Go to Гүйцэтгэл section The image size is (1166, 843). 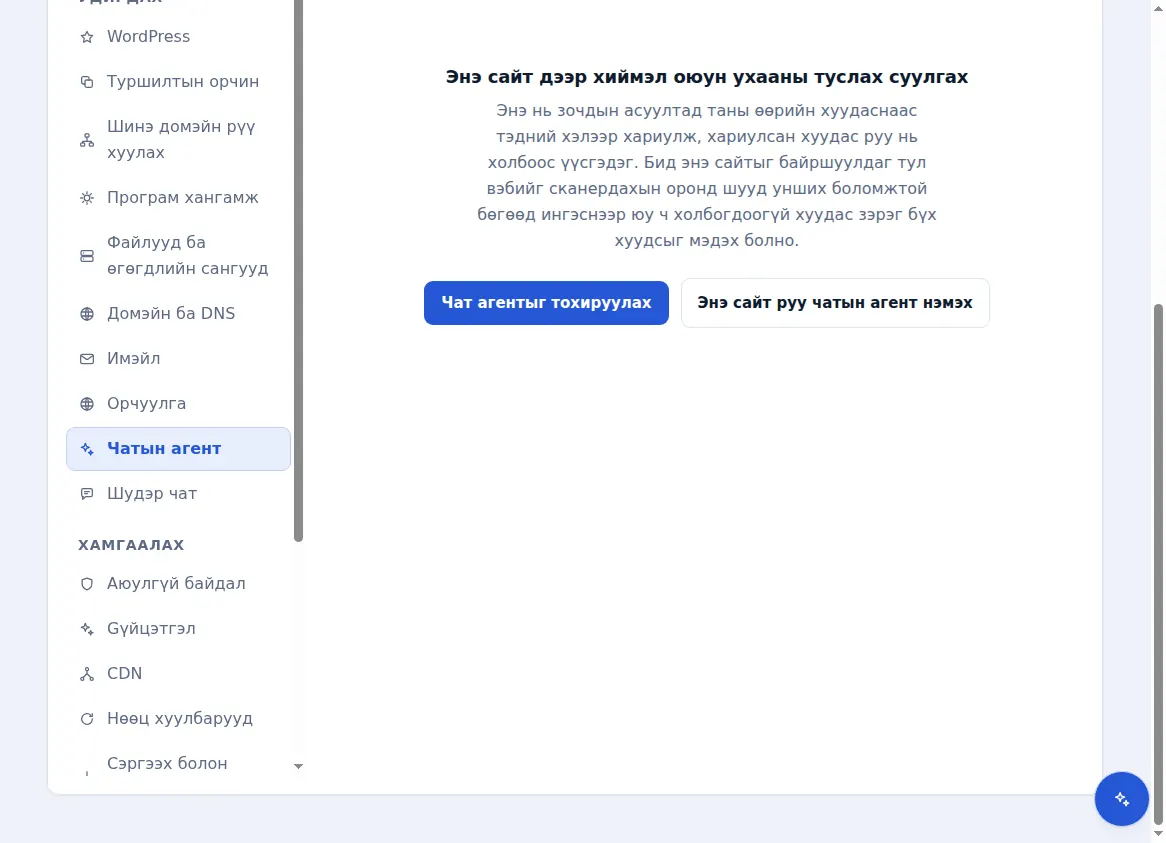(x=178, y=629)
